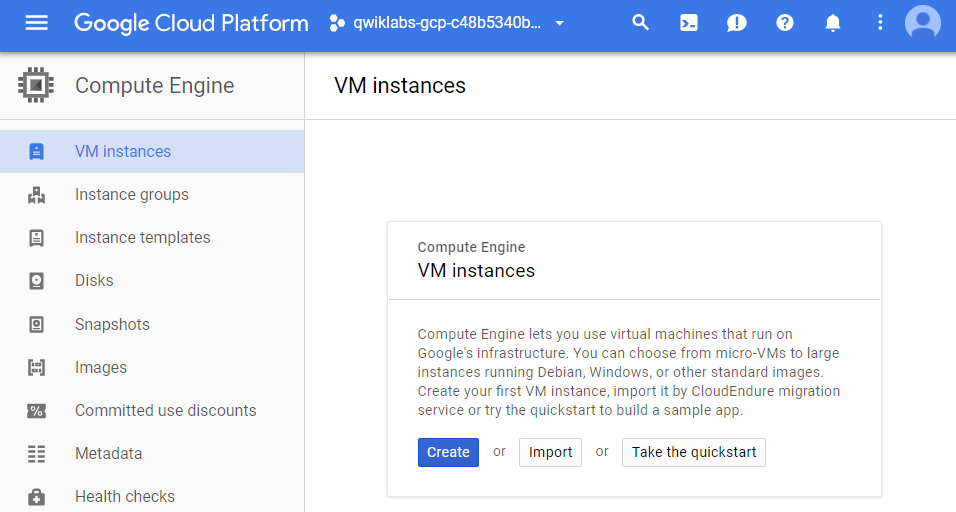The image size is (956, 512).
Task: Click the Metadata list icon
Action: pos(37,454)
